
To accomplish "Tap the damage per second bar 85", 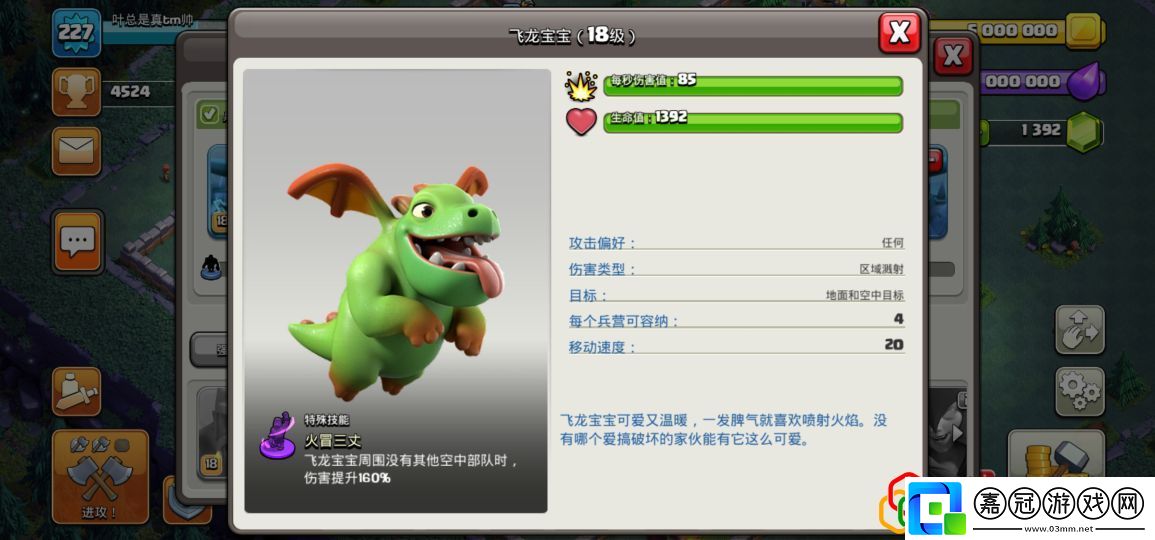I will pyautogui.click(x=753, y=85).
